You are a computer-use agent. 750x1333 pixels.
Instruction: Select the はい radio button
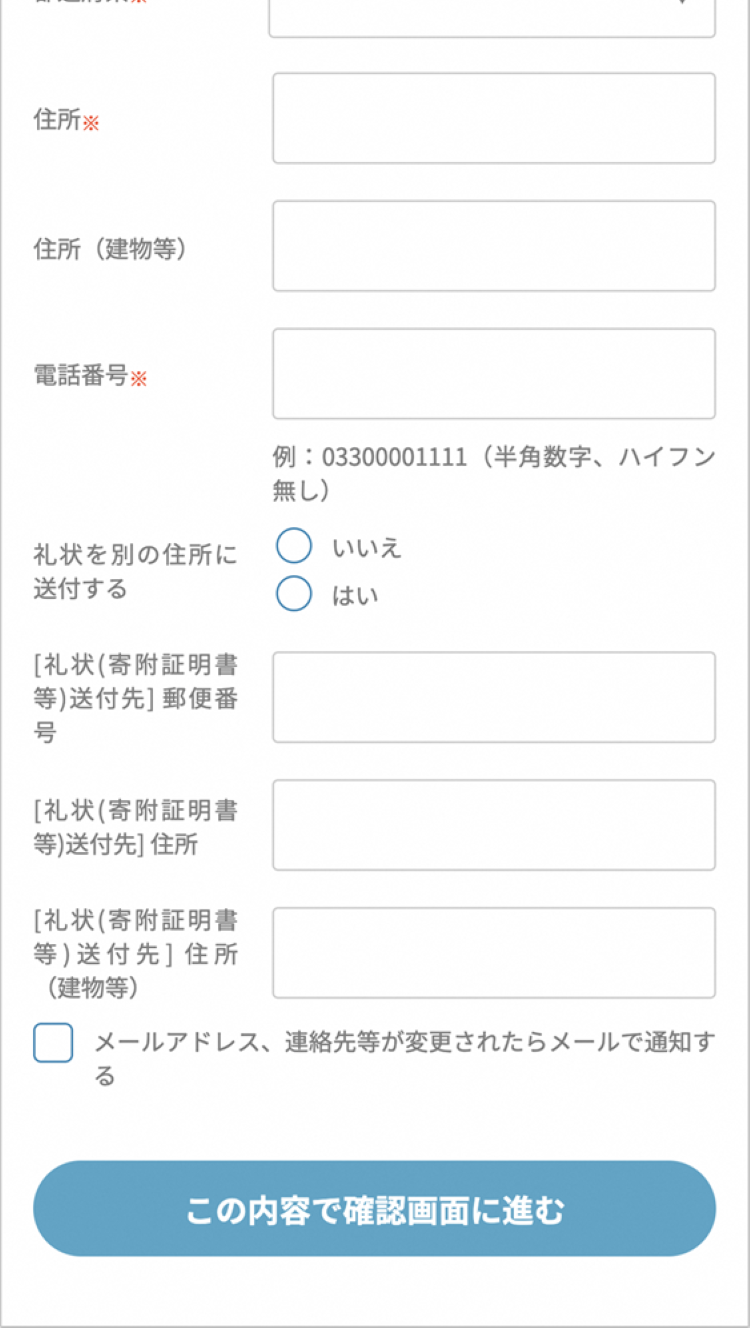294,594
